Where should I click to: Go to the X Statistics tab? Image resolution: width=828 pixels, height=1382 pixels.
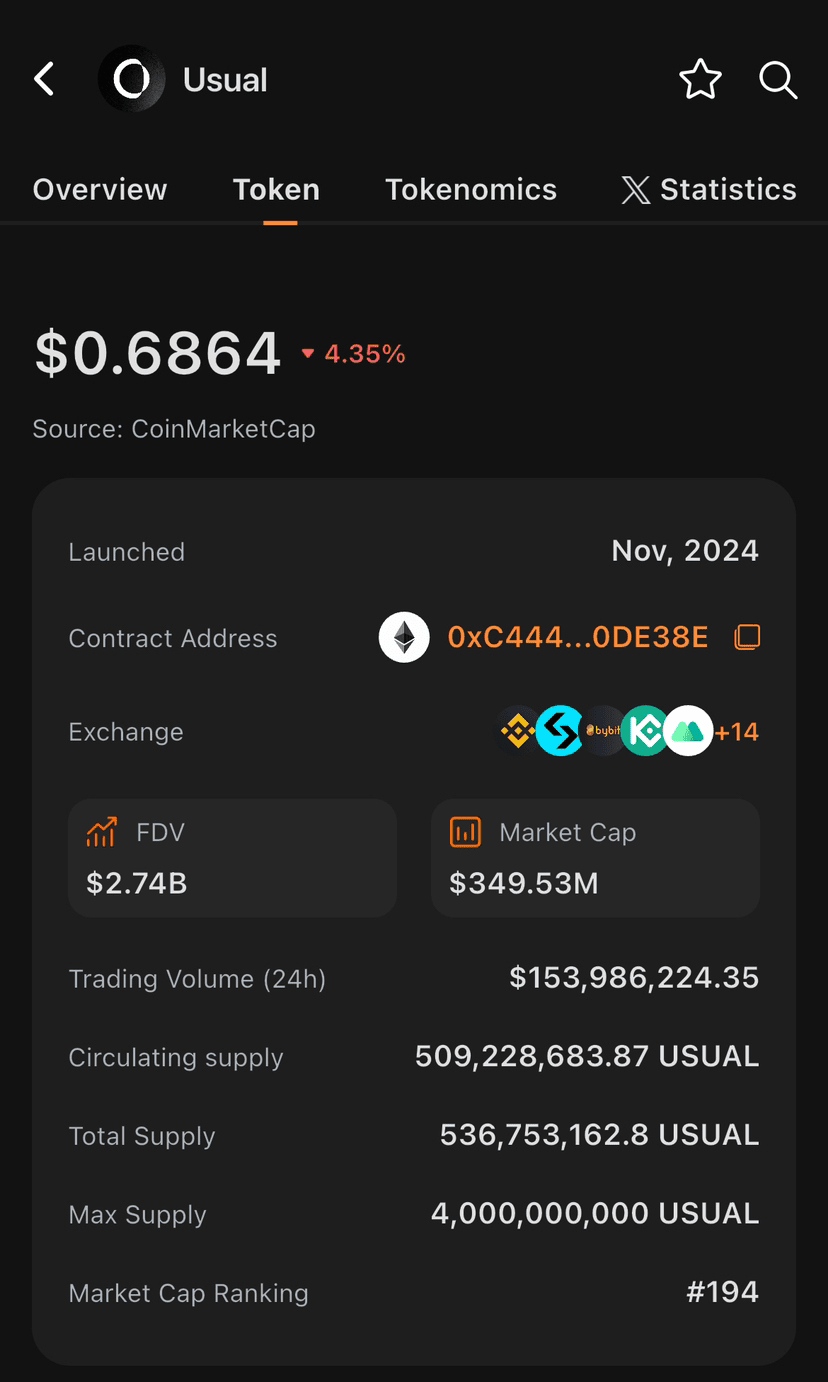point(709,189)
